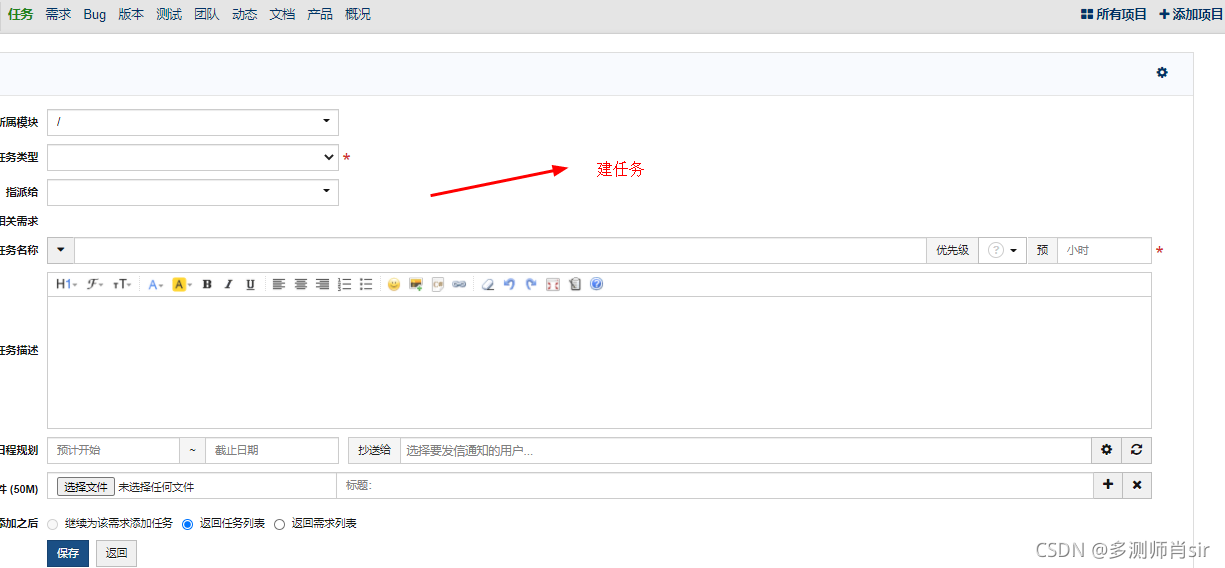Toggle bold formatting

click(x=207, y=285)
